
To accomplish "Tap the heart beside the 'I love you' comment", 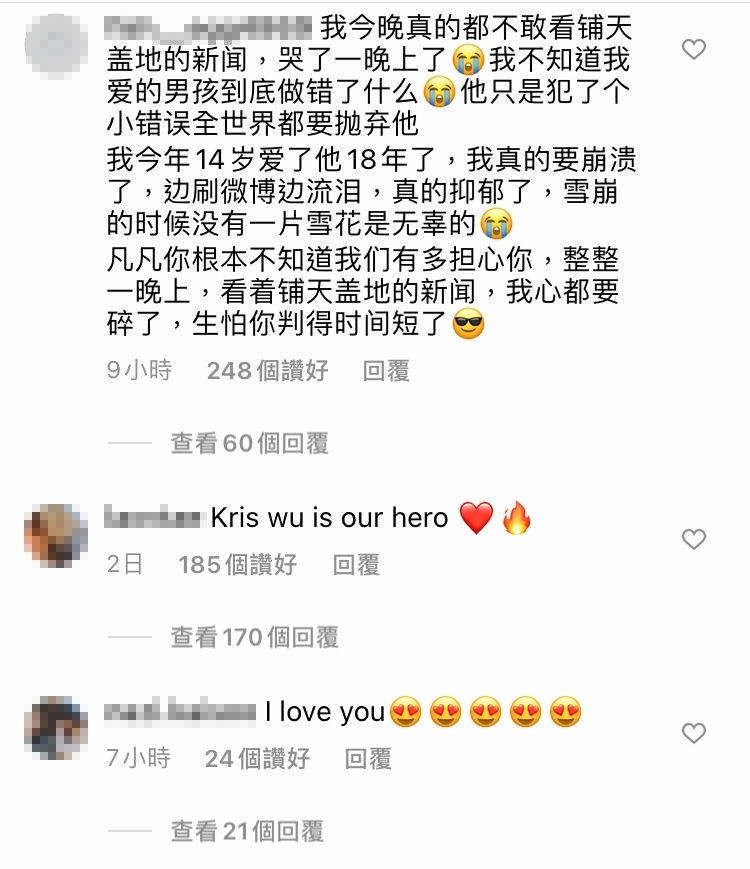I will pos(693,733).
